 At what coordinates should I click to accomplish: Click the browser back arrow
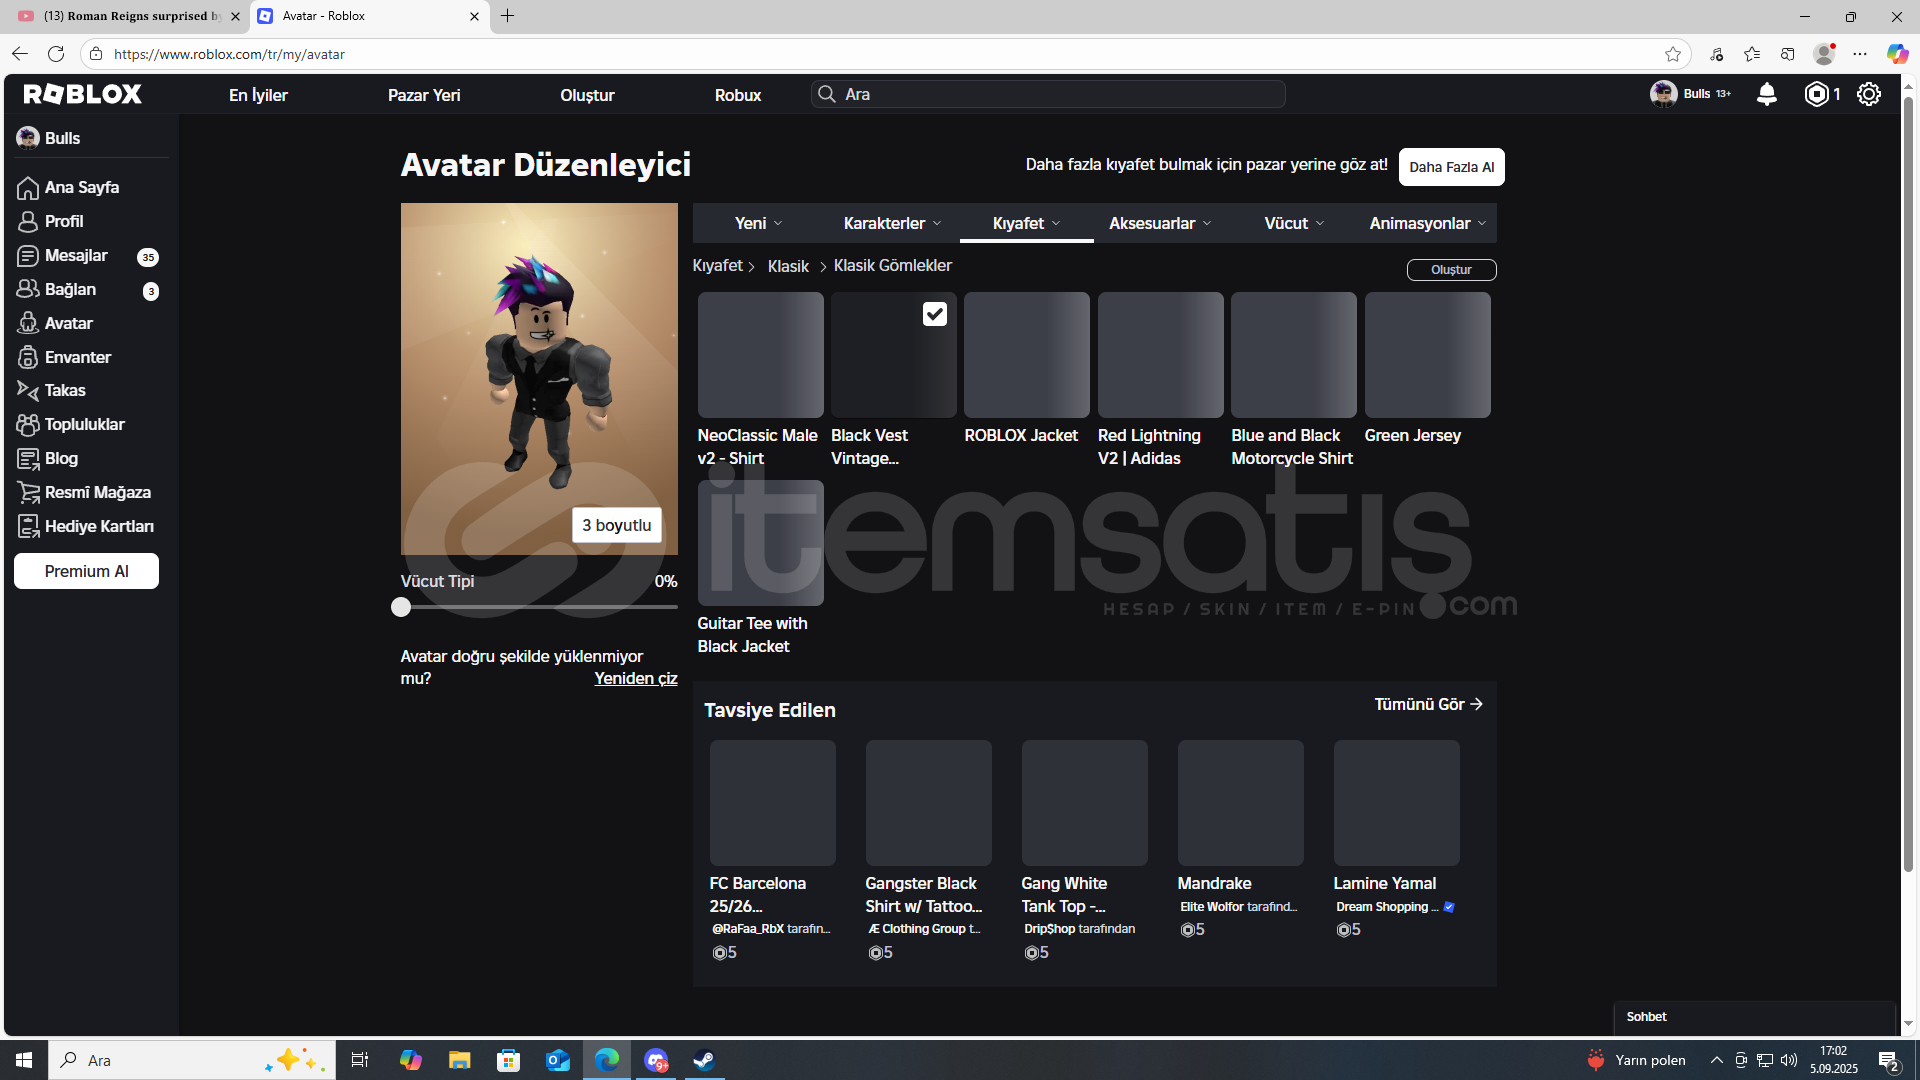20,54
